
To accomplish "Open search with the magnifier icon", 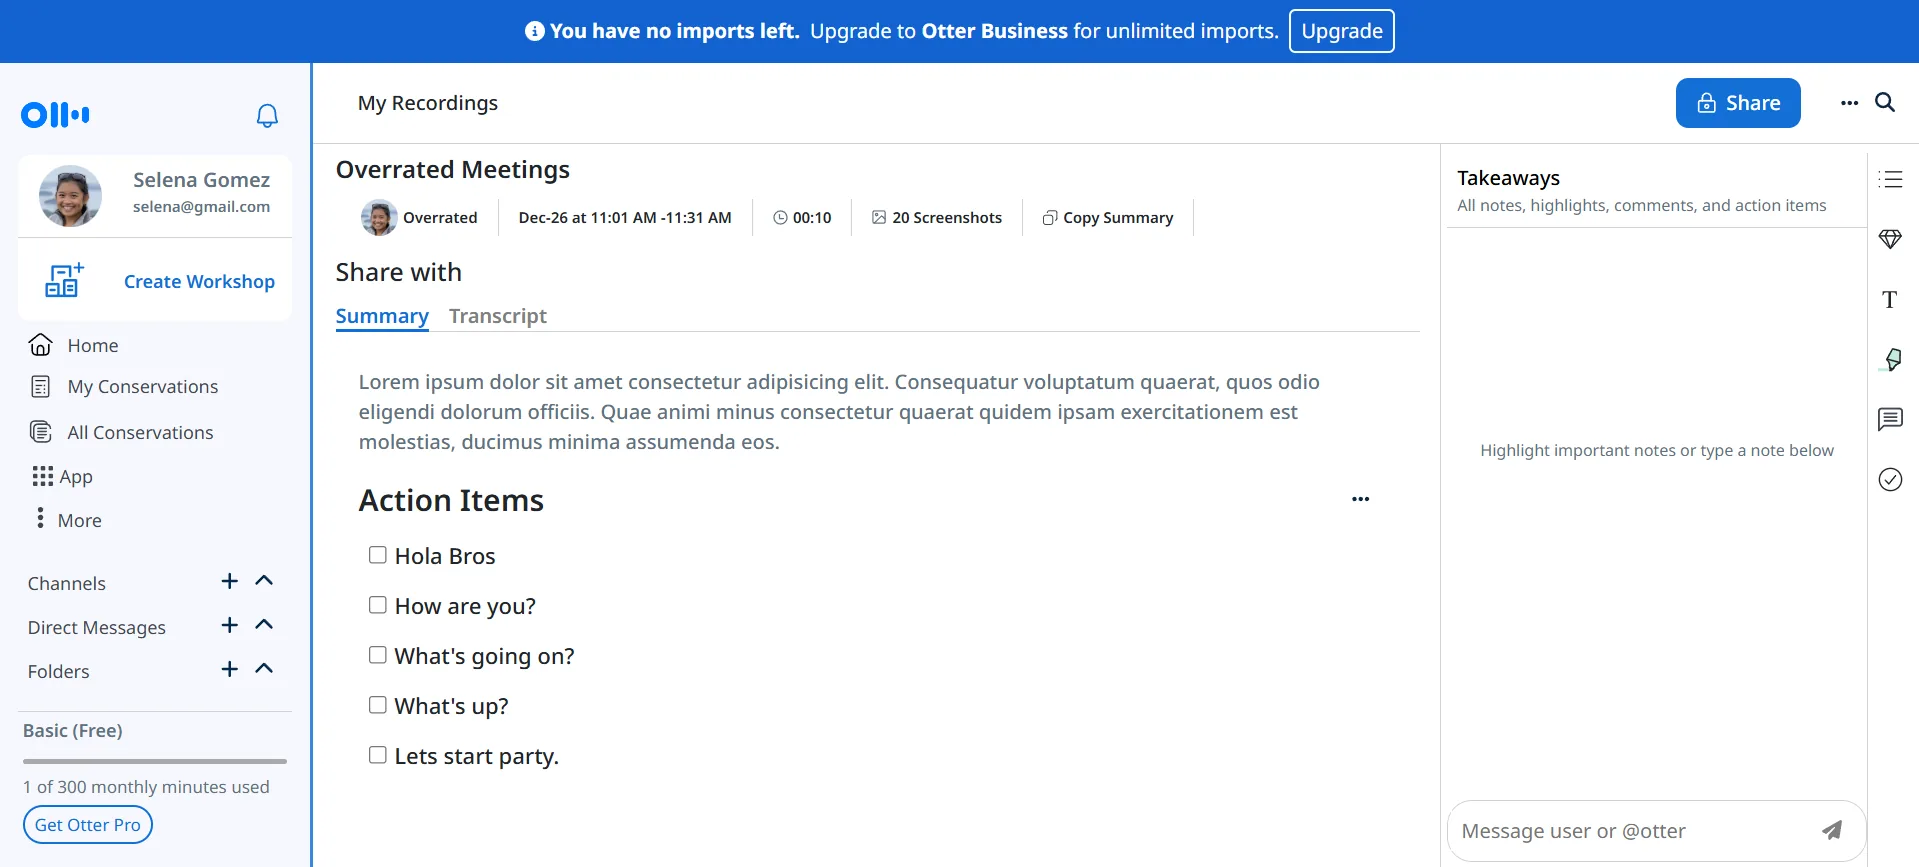I will coord(1885,102).
